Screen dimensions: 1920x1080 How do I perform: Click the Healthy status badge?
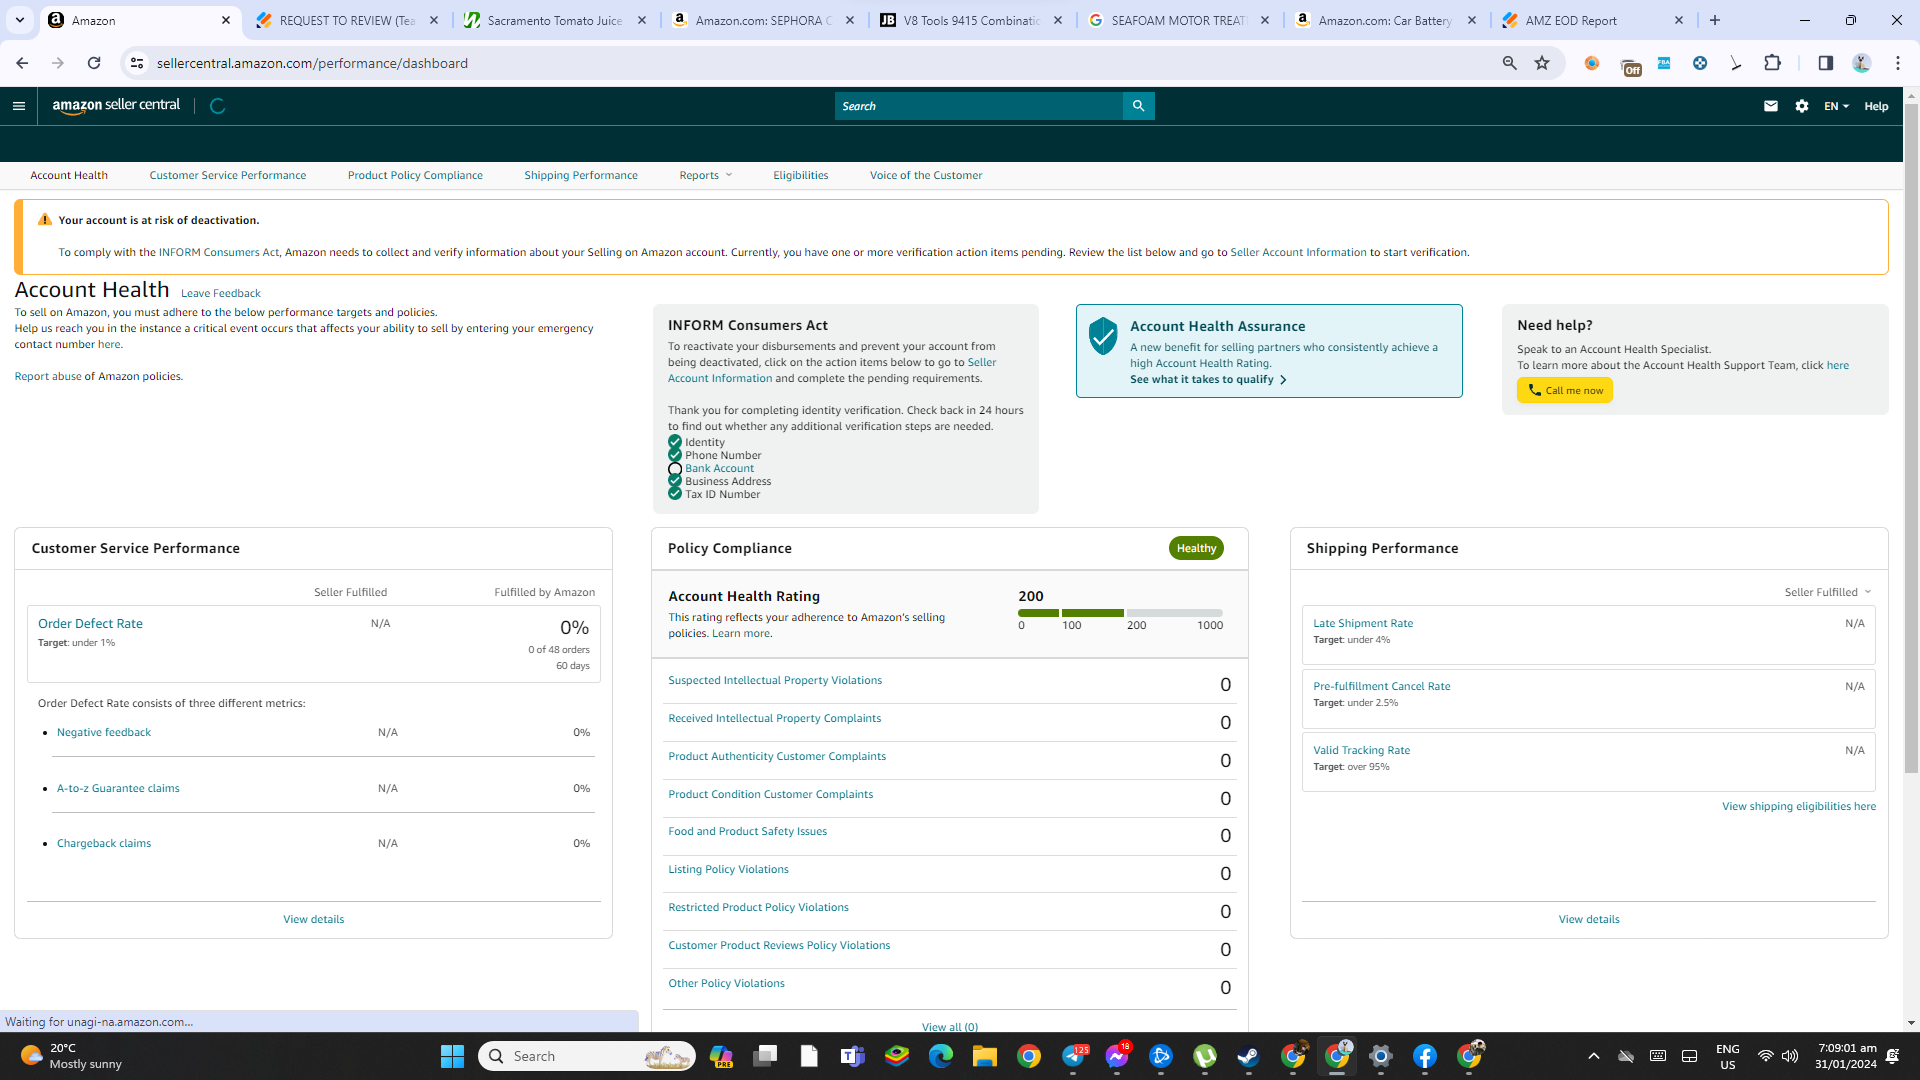pos(1196,549)
